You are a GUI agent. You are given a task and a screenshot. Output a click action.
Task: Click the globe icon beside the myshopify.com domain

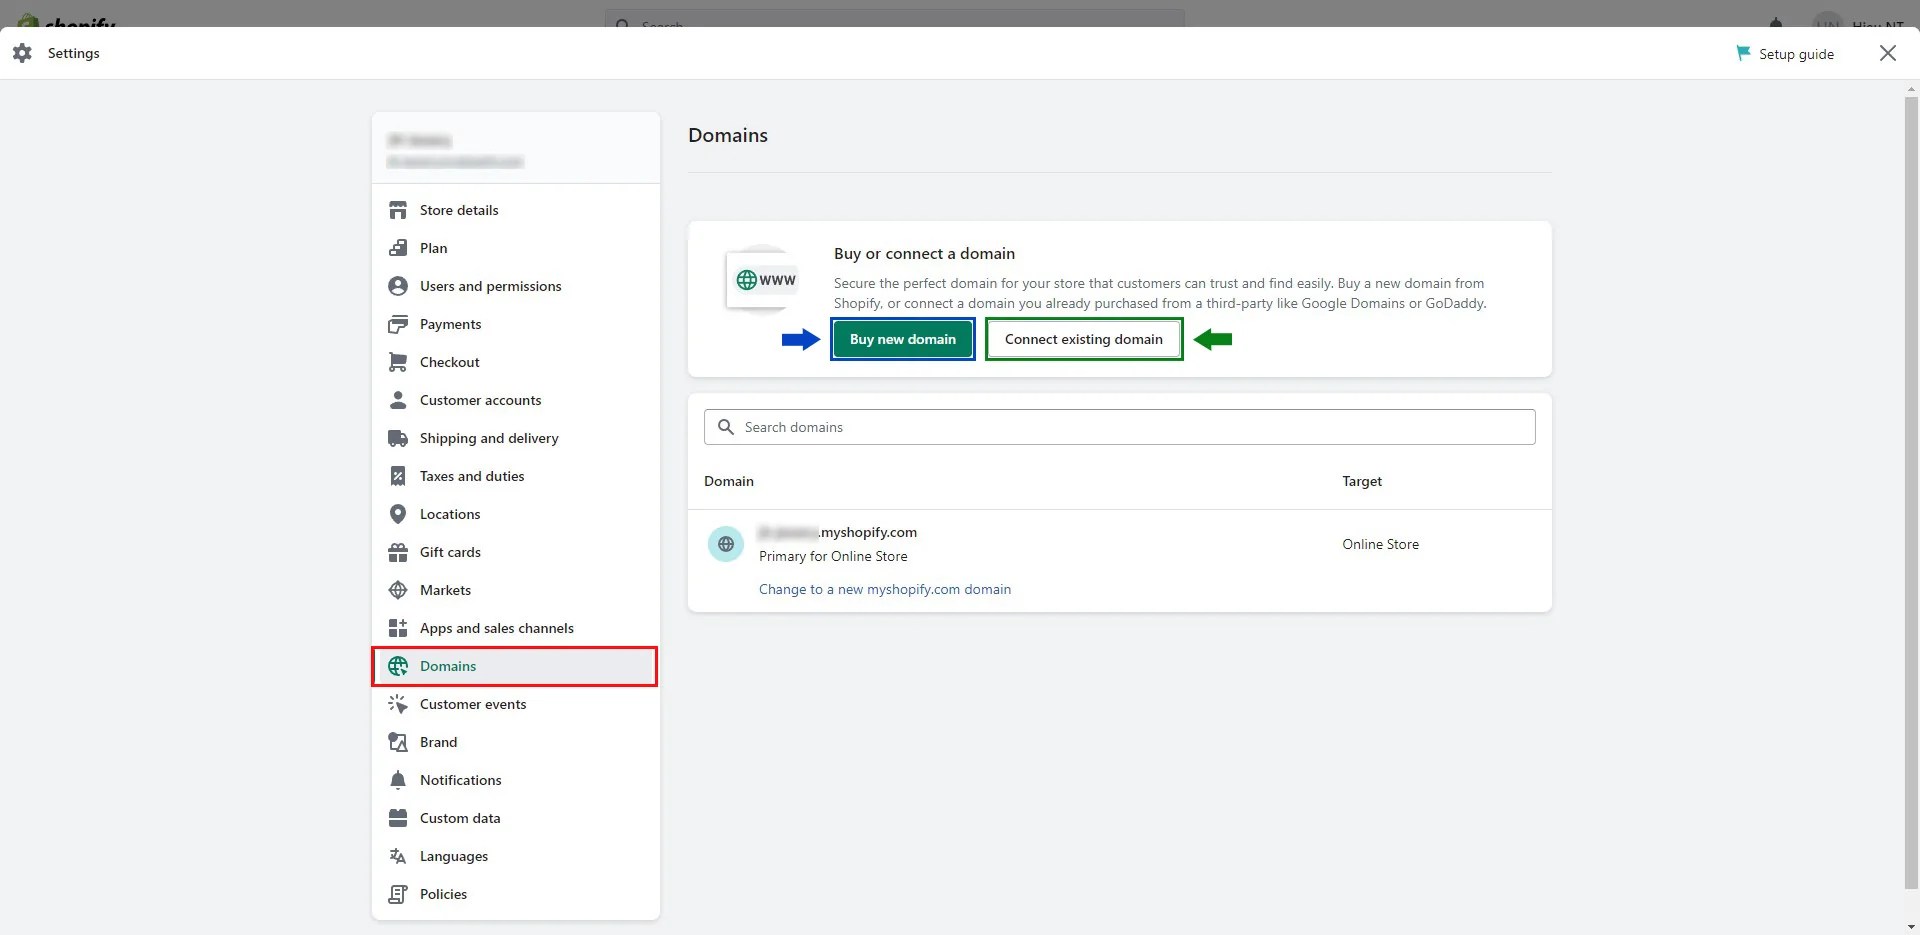[725, 543]
